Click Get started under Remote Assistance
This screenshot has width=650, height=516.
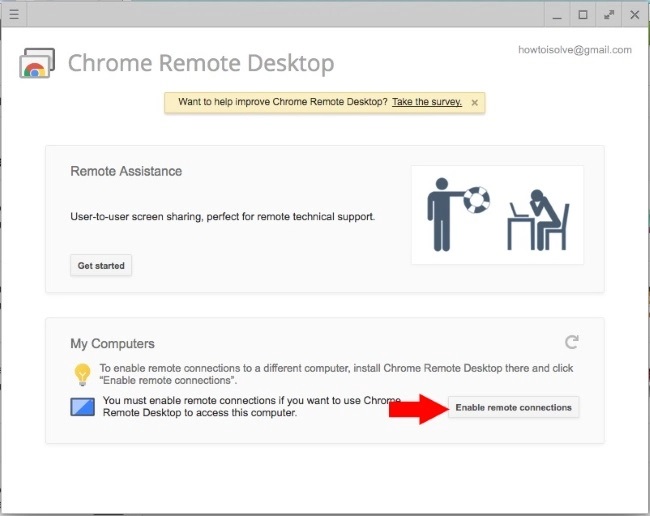(101, 265)
